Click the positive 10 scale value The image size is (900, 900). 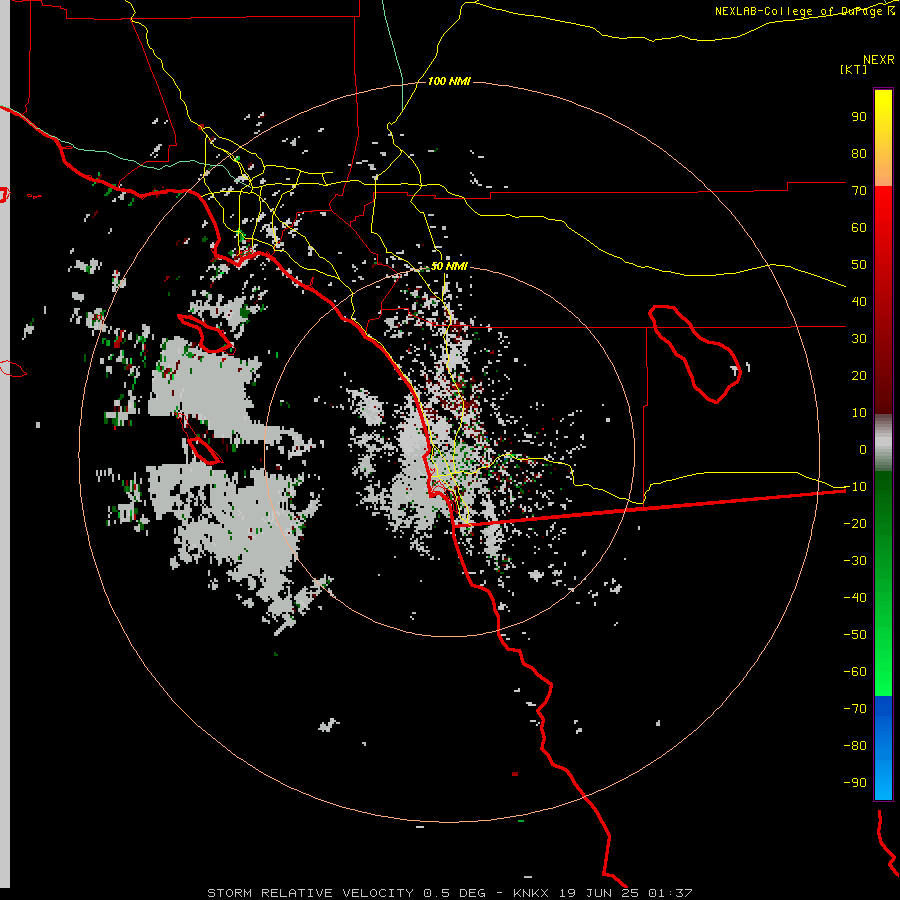859,413
